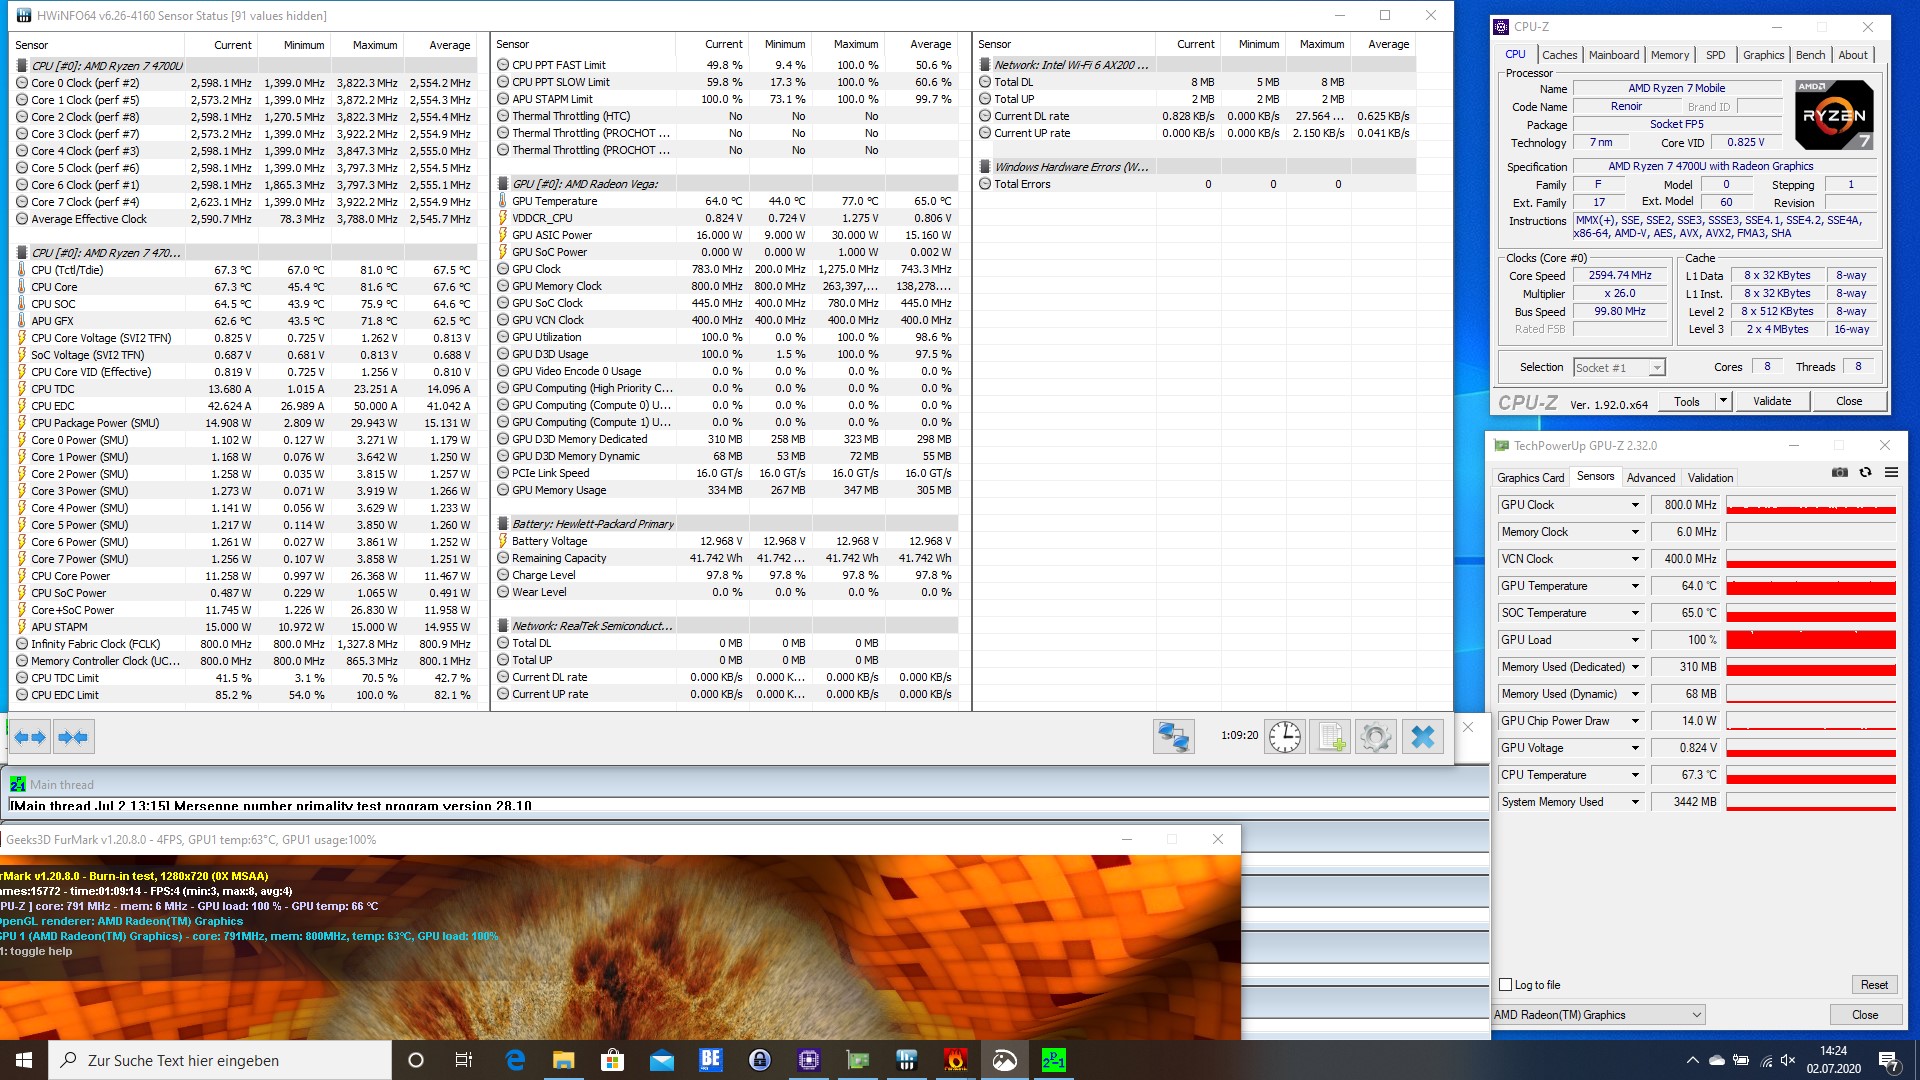This screenshot has height=1080, width=1920.
Task: Click the Reset button in GPU-Z
Action: click(x=1873, y=985)
